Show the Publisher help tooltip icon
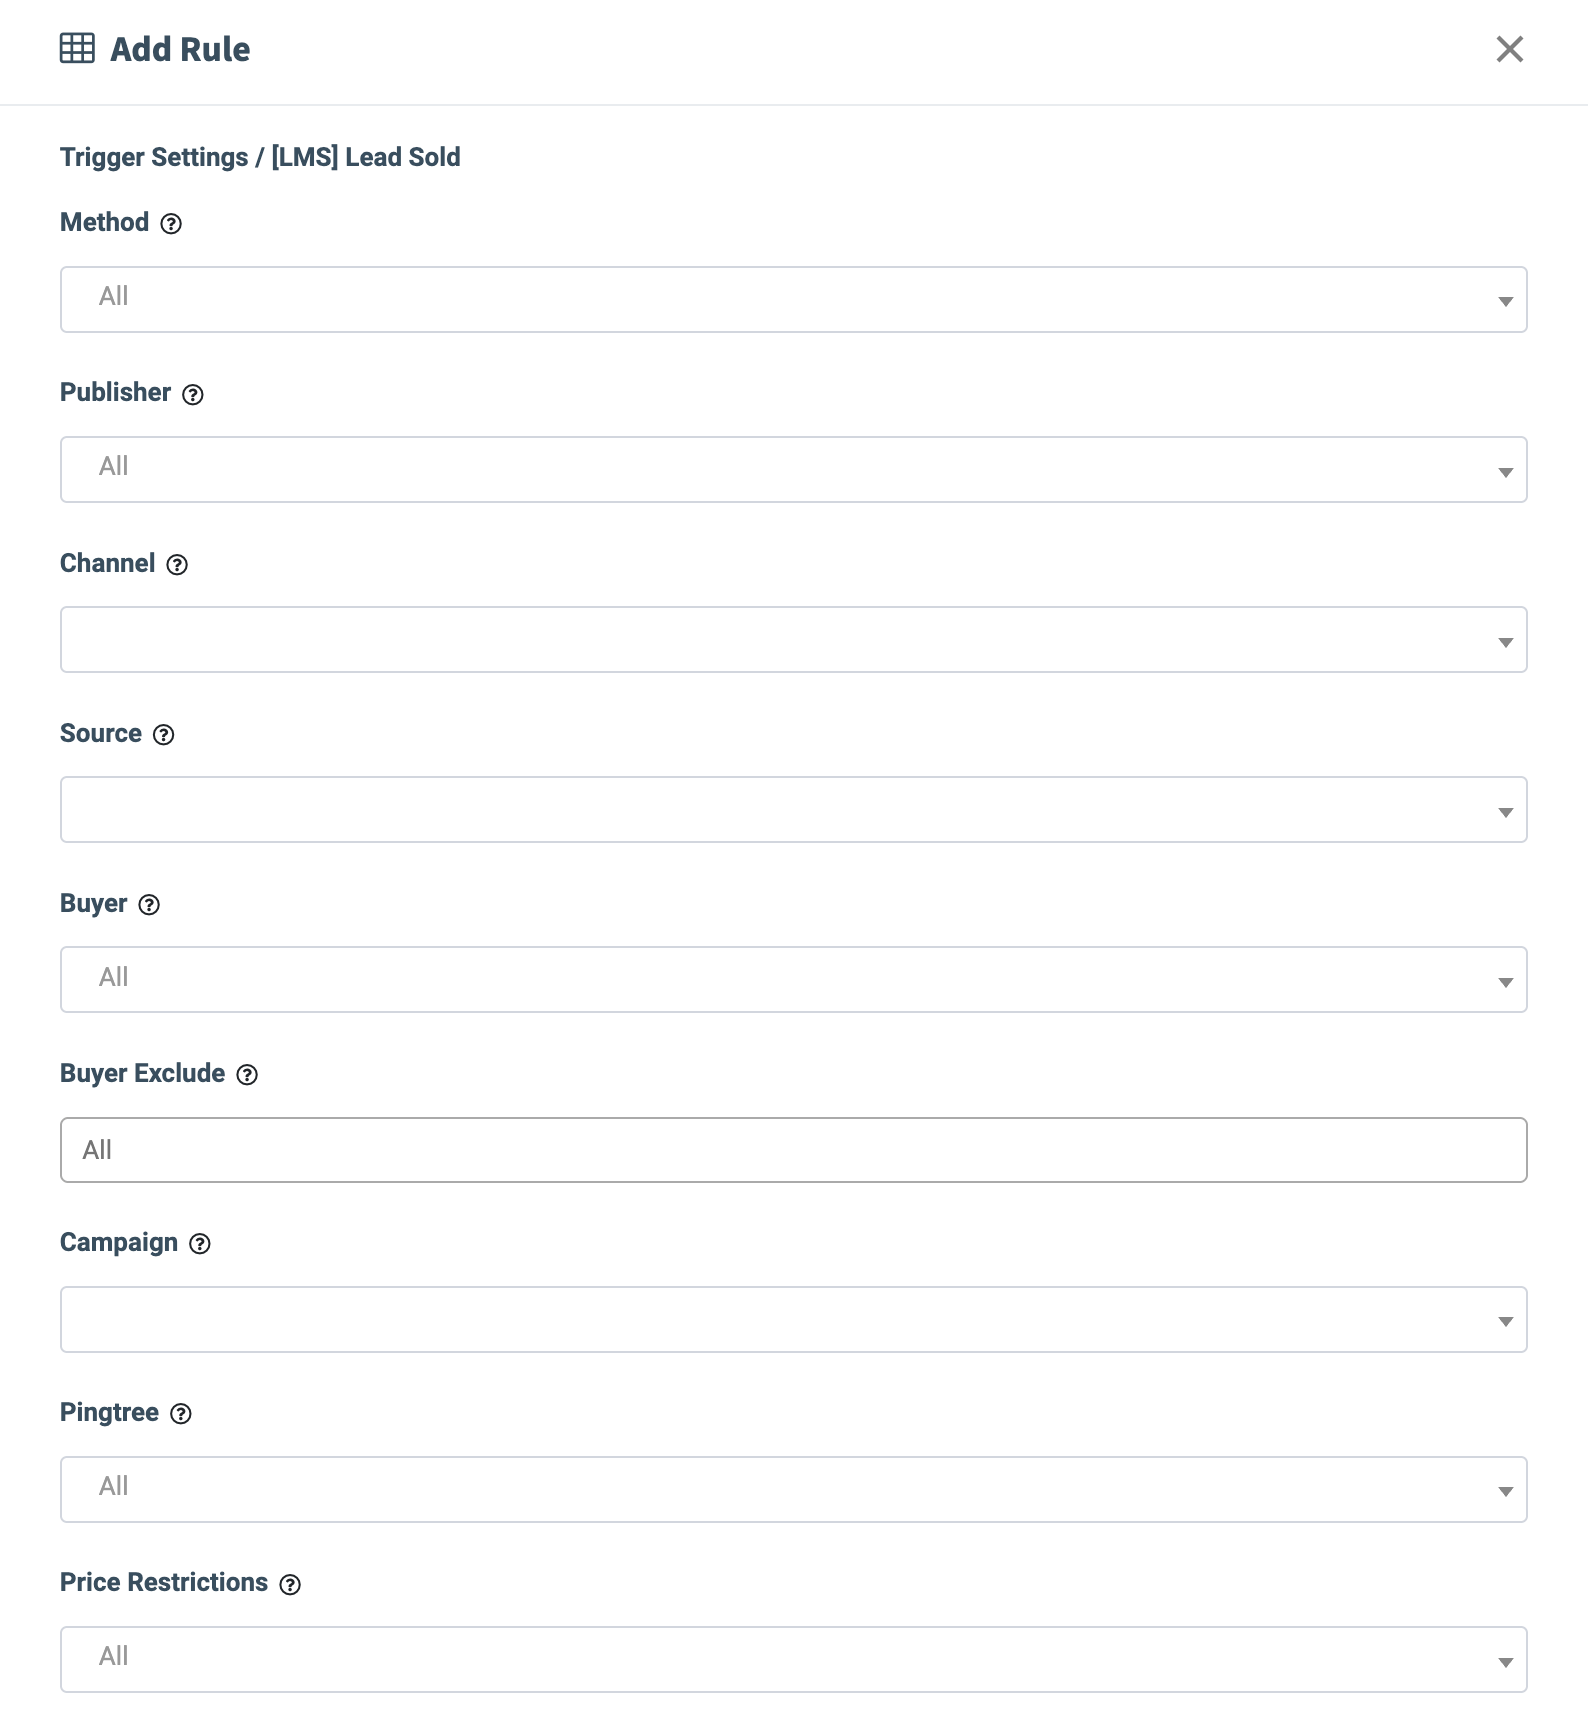This screenshot has width=1588, height=1710. coord(193,394)
